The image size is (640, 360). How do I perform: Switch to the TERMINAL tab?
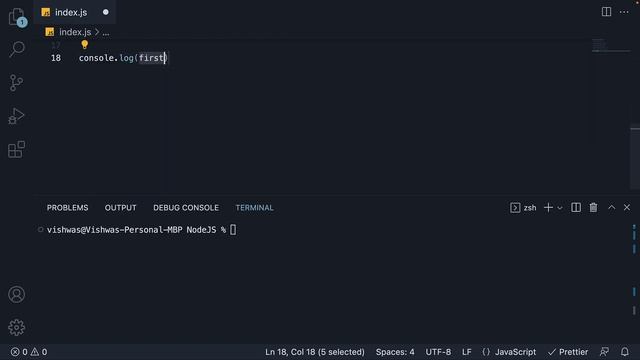[x=254, y=208]
